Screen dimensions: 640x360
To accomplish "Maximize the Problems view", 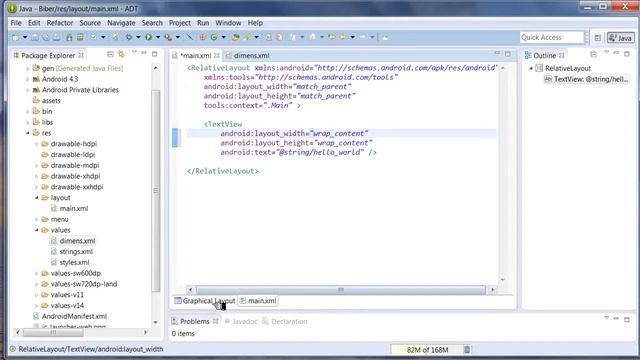I will pos(627,320).
